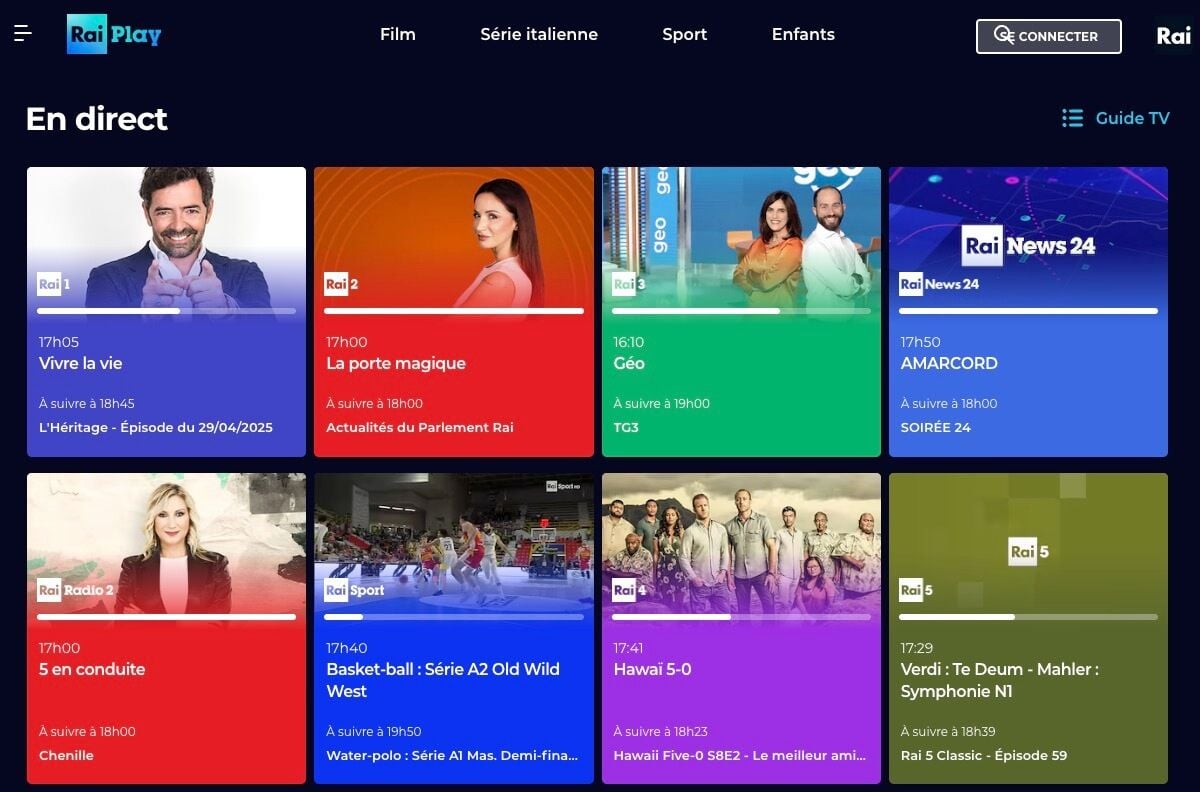Select the Rai 1 channel badge
1200x792 pixels.
pos(51,284)
